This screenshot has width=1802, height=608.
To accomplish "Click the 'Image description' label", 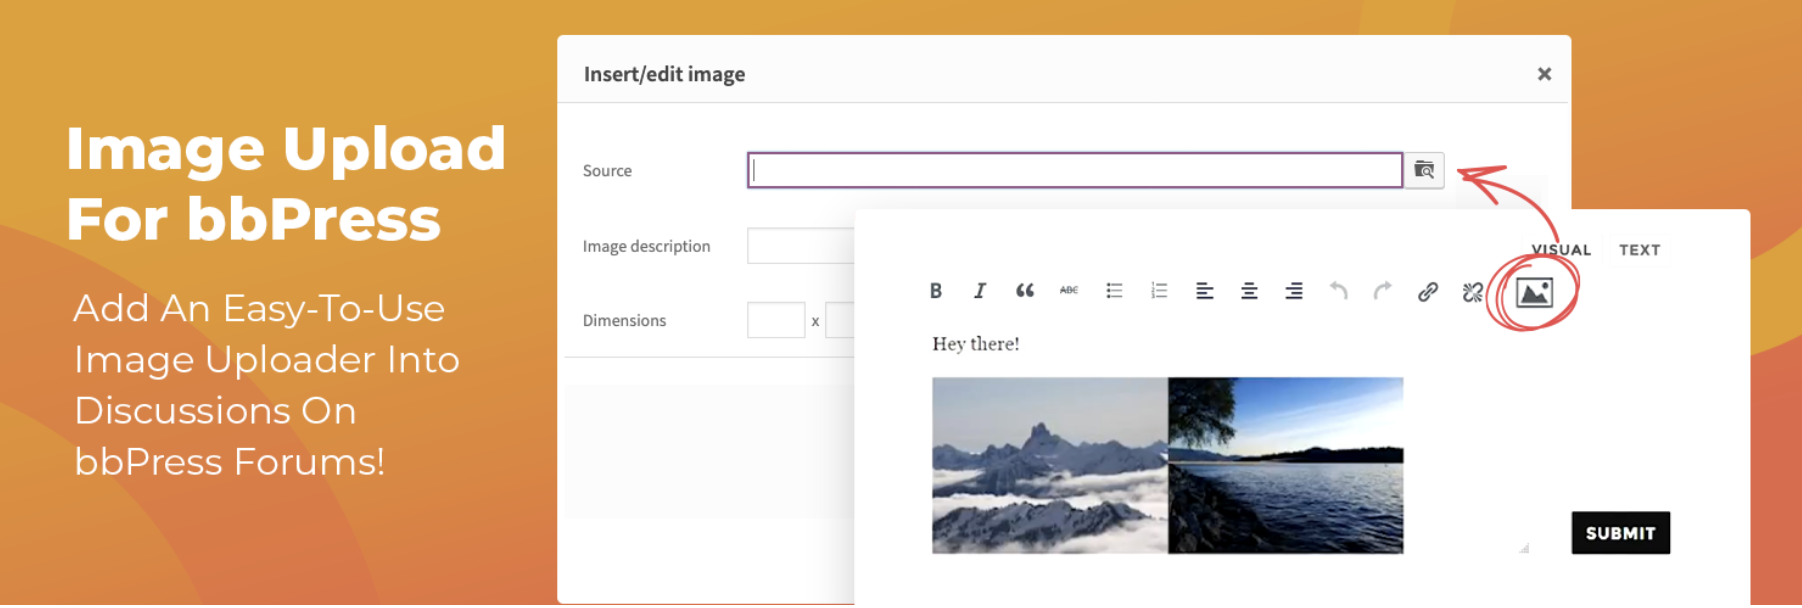I will (x=646, y=246).
